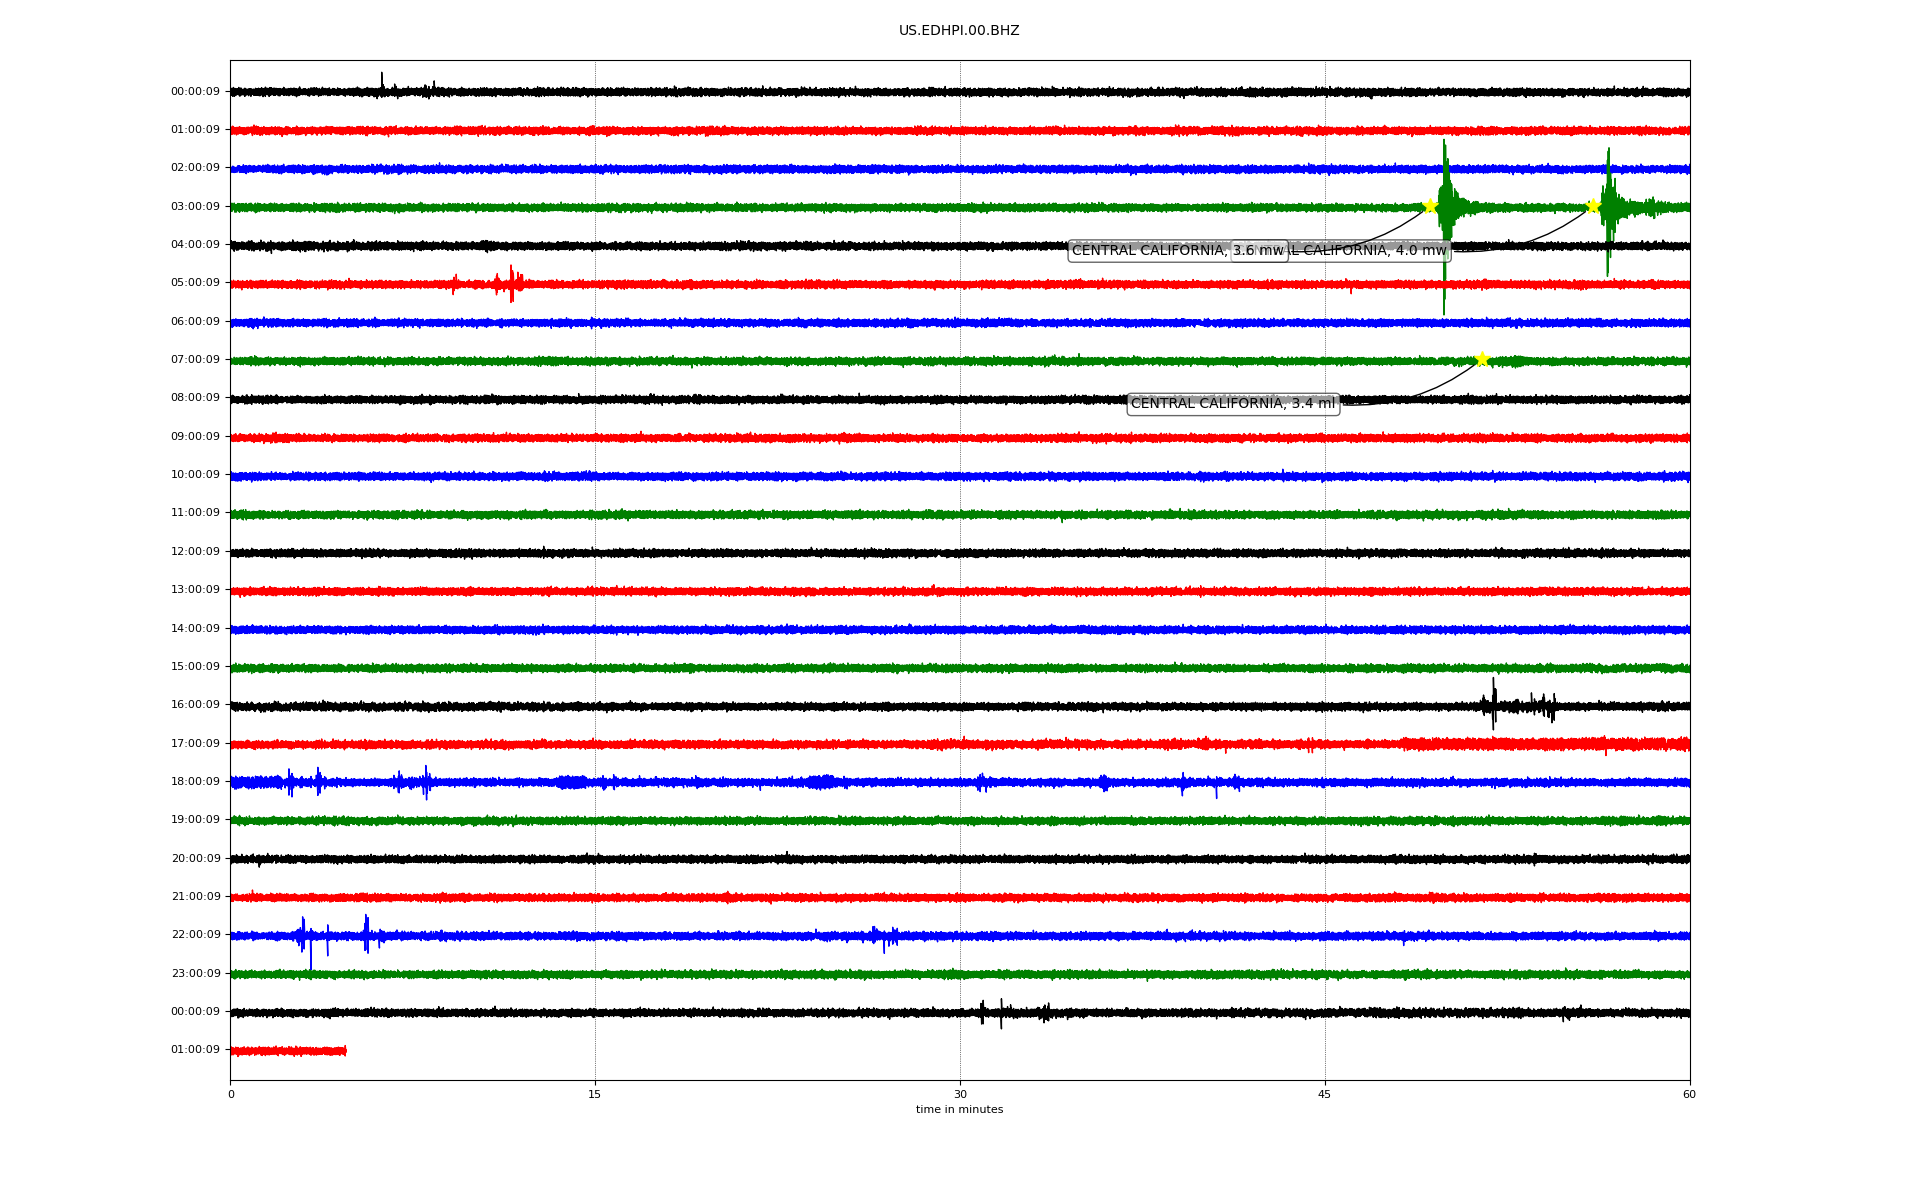Screen dimensions: 1920x1200
Task: Click the 60 tick label on the x-axis
Action: point(1688,1094)
